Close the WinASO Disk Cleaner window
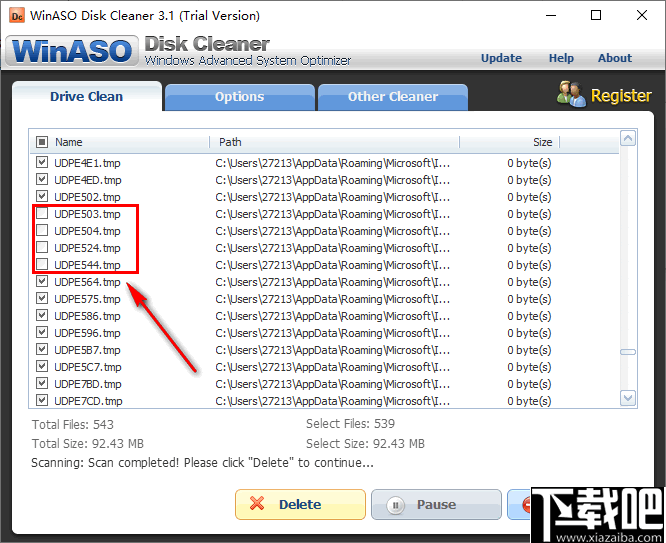 pos(642,15)
